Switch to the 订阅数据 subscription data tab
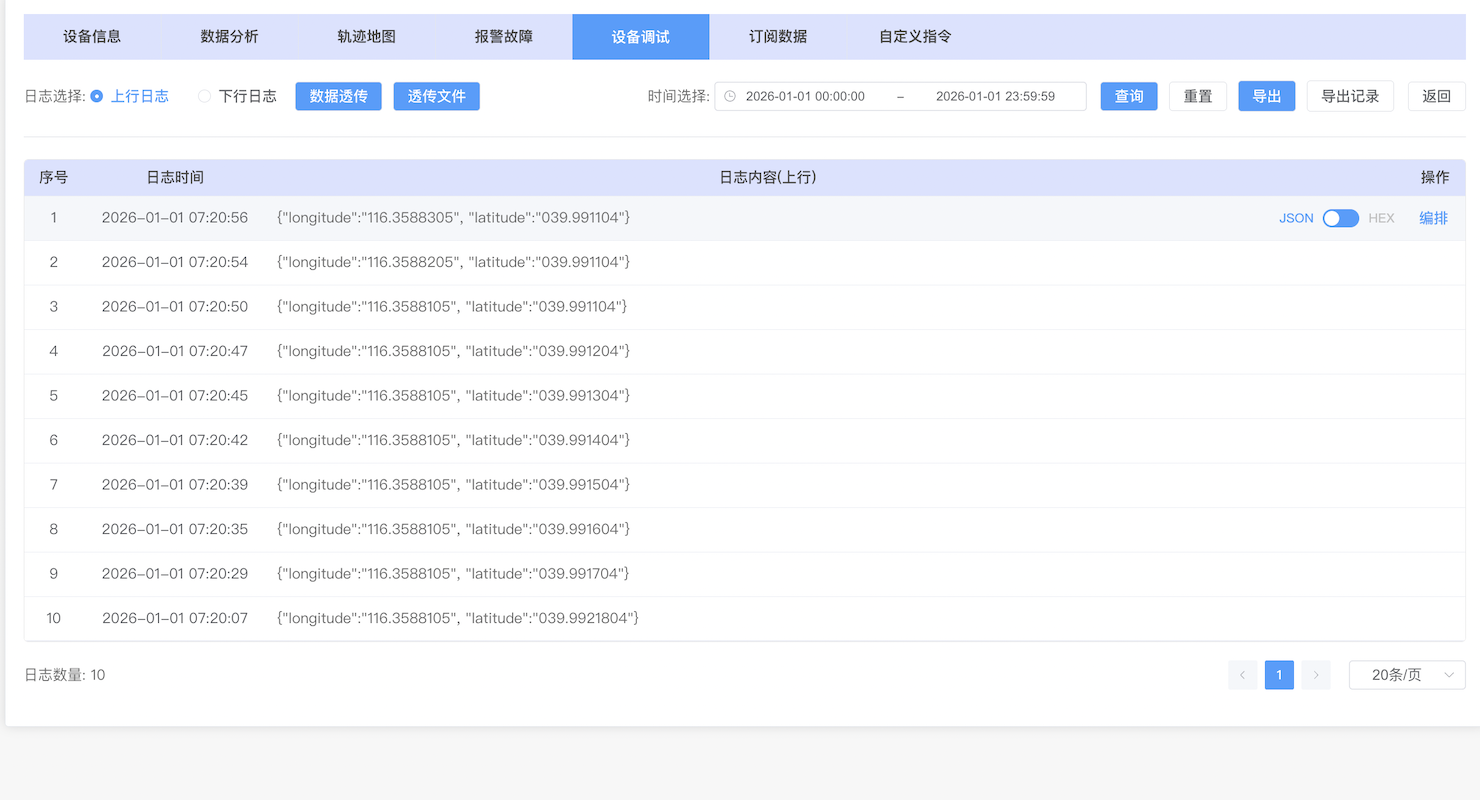1480x800 pixels. click(775, 36)
